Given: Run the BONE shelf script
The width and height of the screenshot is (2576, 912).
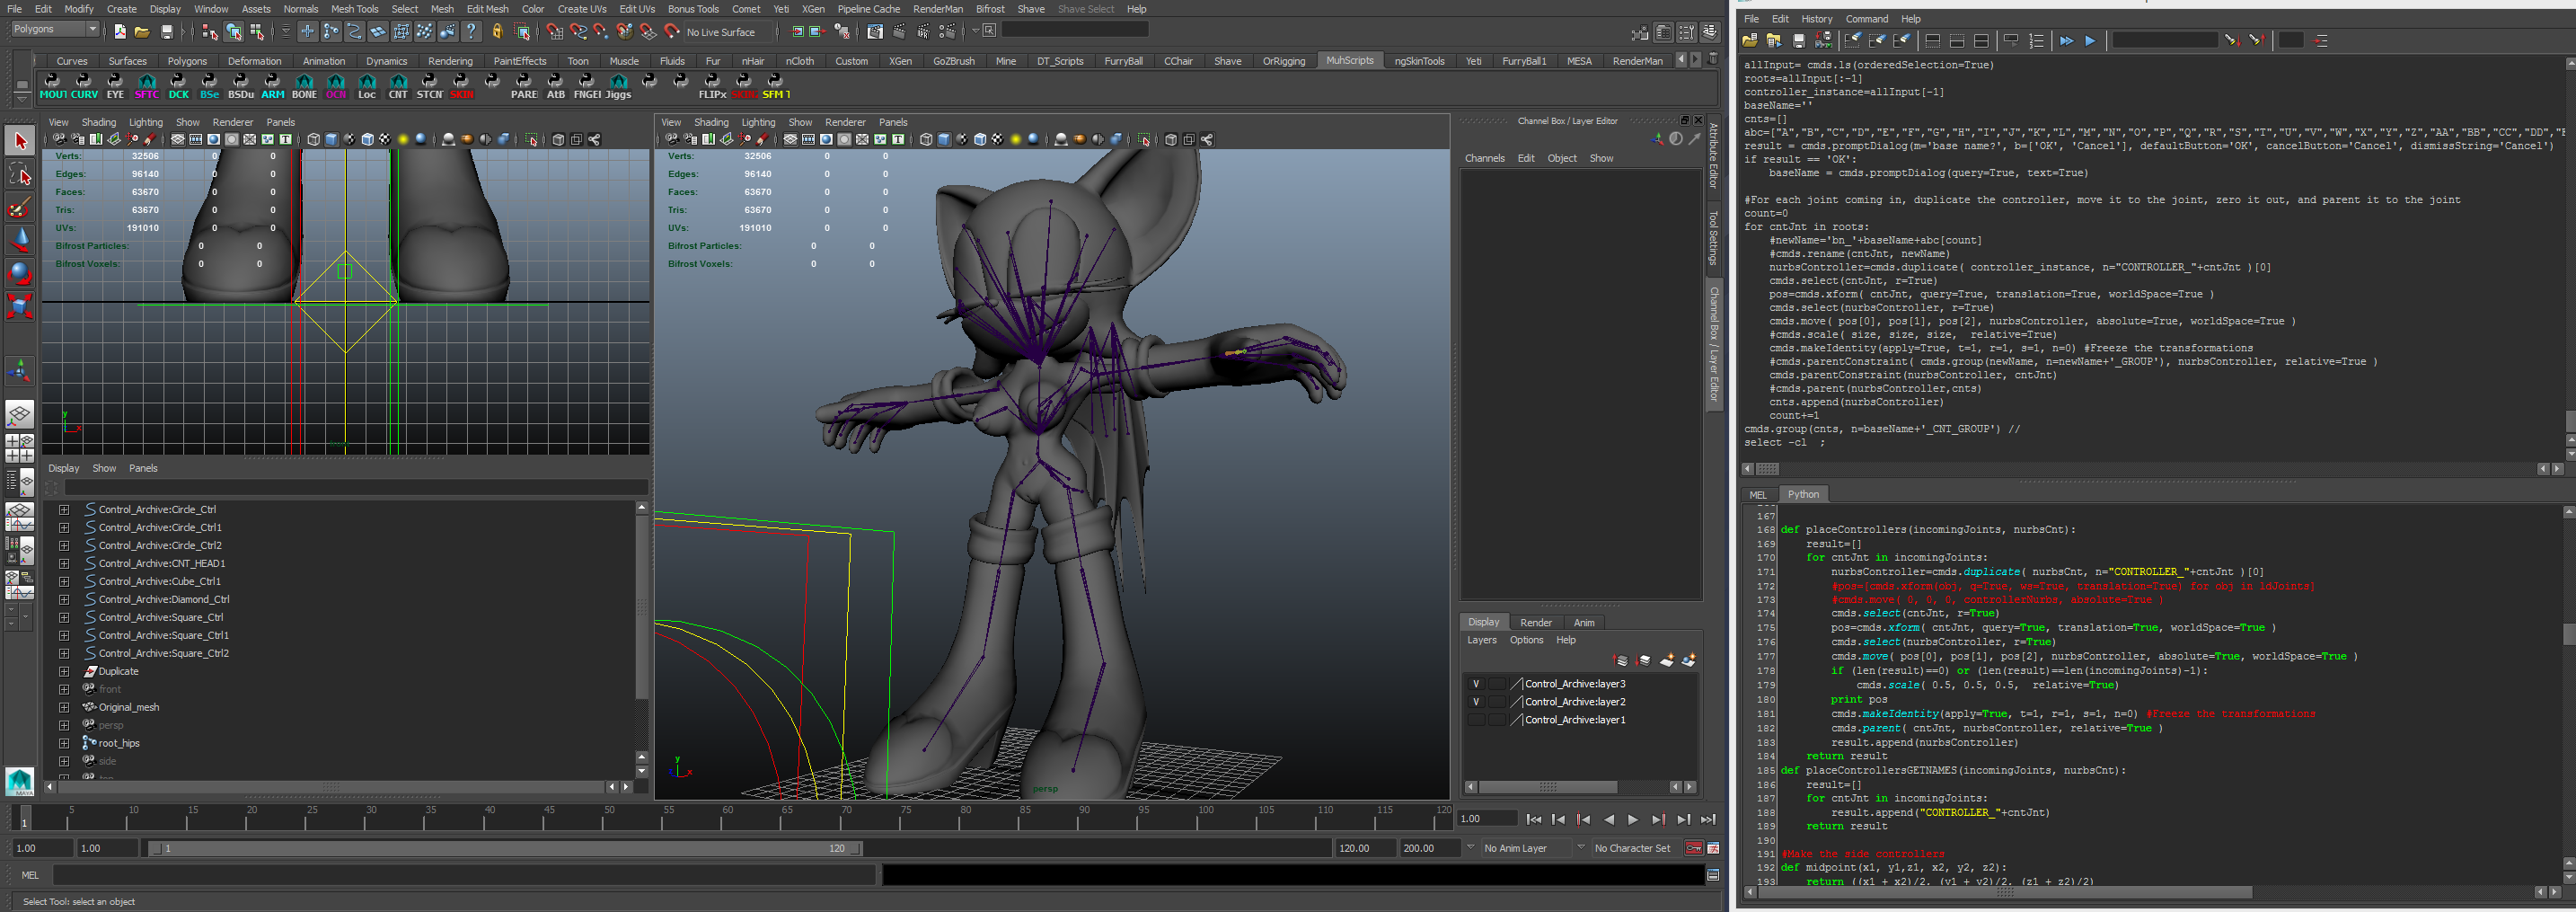Looking at the screenshot, I should click(304, 86).
